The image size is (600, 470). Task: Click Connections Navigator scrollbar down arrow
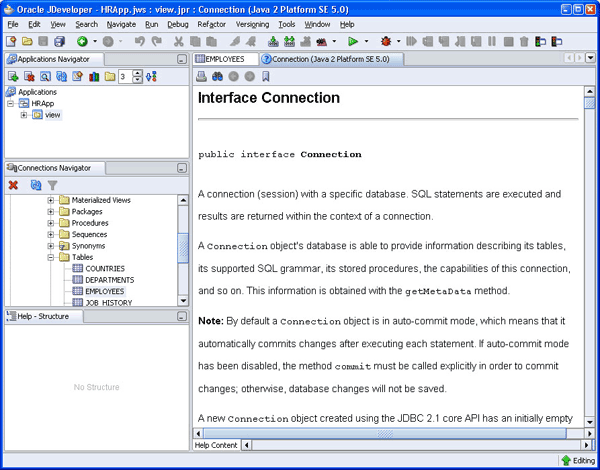183,301
